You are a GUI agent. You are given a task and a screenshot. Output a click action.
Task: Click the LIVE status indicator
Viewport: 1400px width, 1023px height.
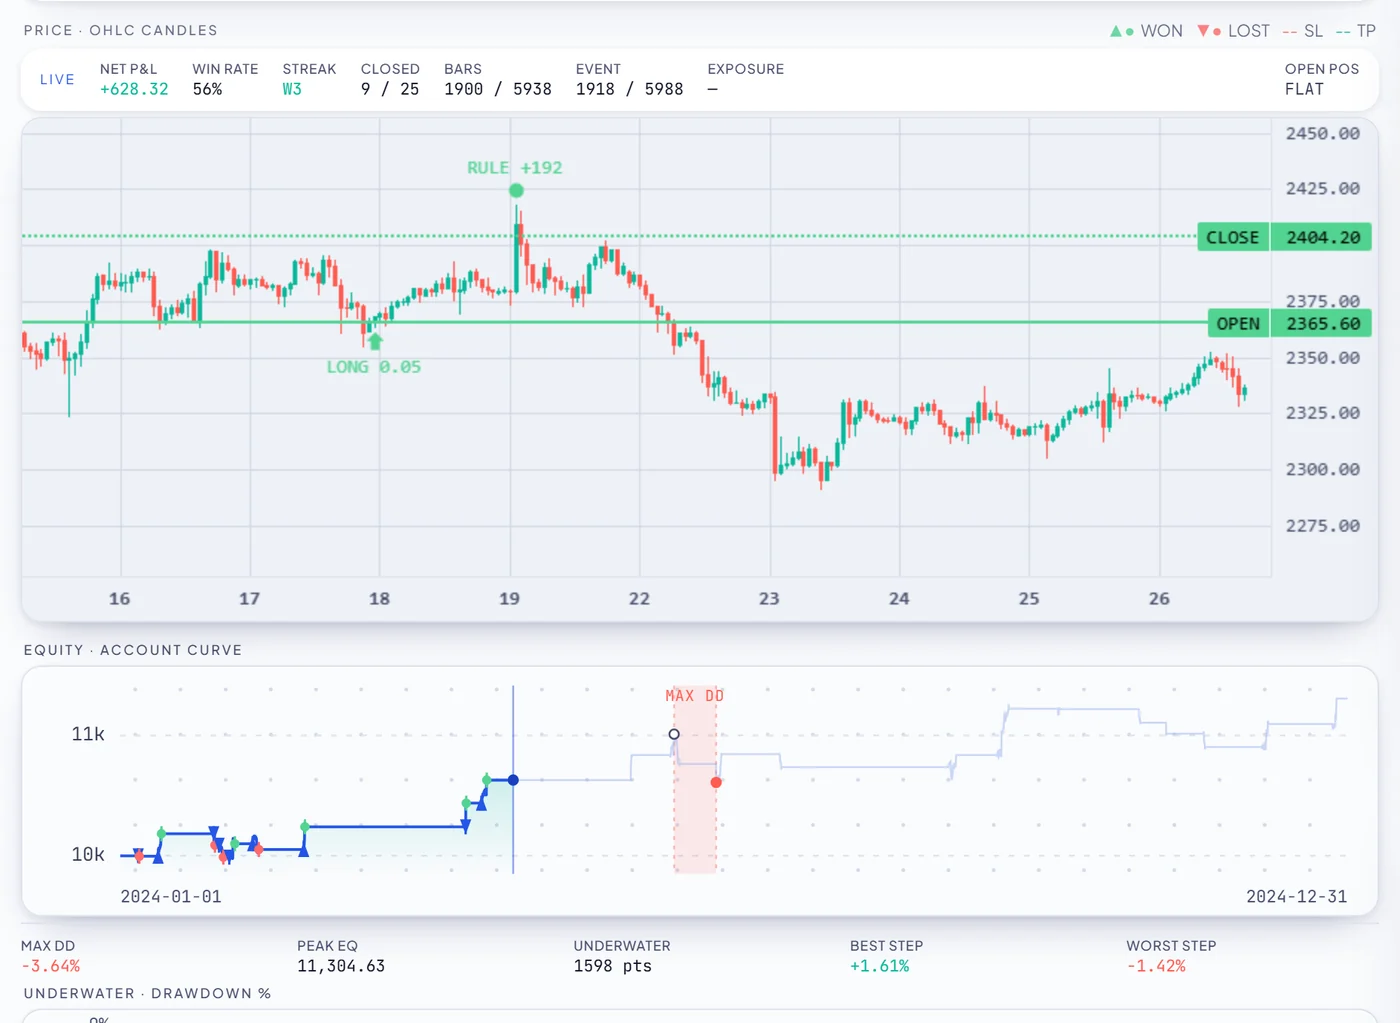[x=57, y=79]
